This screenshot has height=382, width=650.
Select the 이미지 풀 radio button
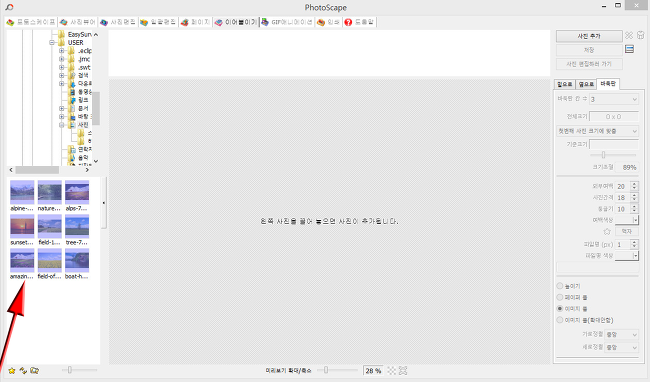[x=560, y=308]
